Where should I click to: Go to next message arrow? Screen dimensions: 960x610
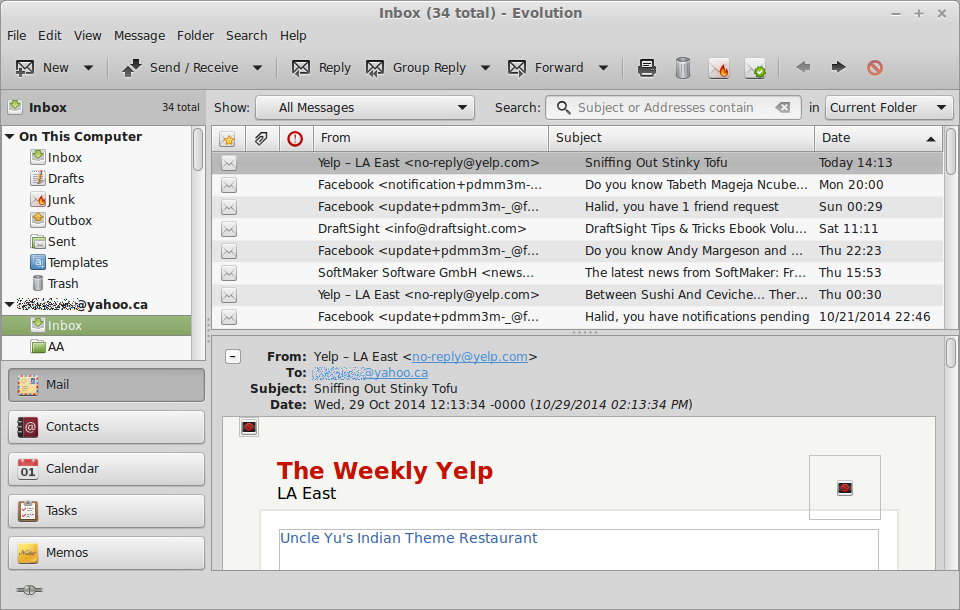(x=838, y=67)
